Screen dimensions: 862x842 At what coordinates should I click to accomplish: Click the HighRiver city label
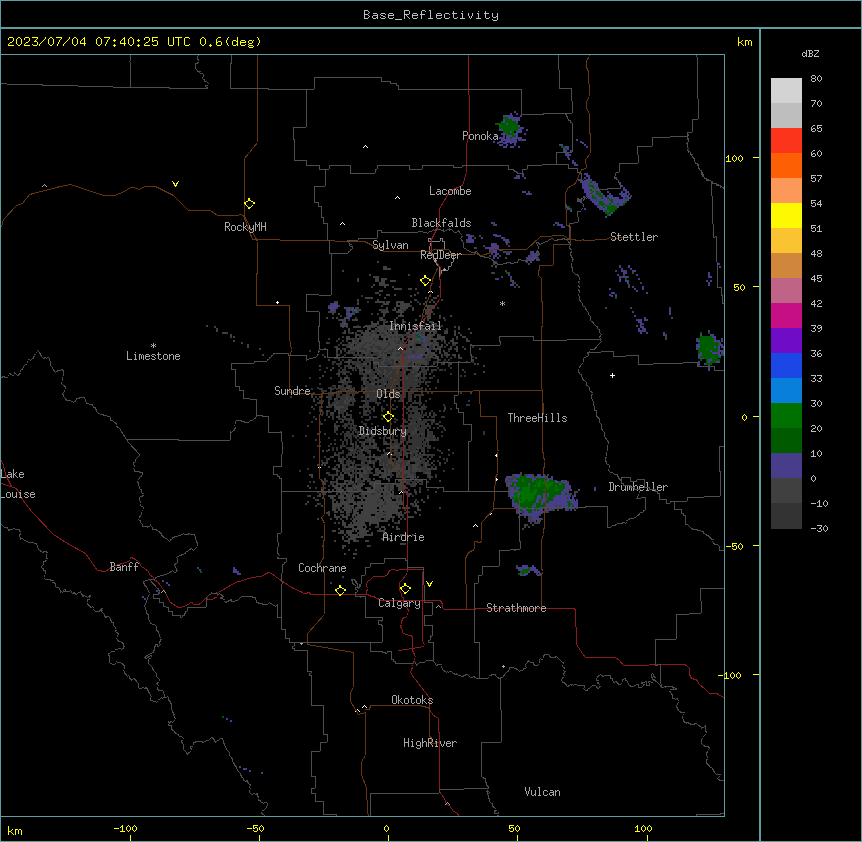click(x=430, y=743)
